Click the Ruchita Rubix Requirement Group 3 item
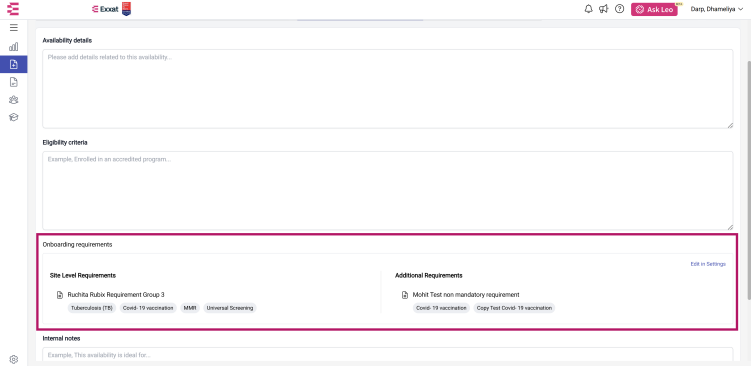752x367 pixels. [116, 295]
